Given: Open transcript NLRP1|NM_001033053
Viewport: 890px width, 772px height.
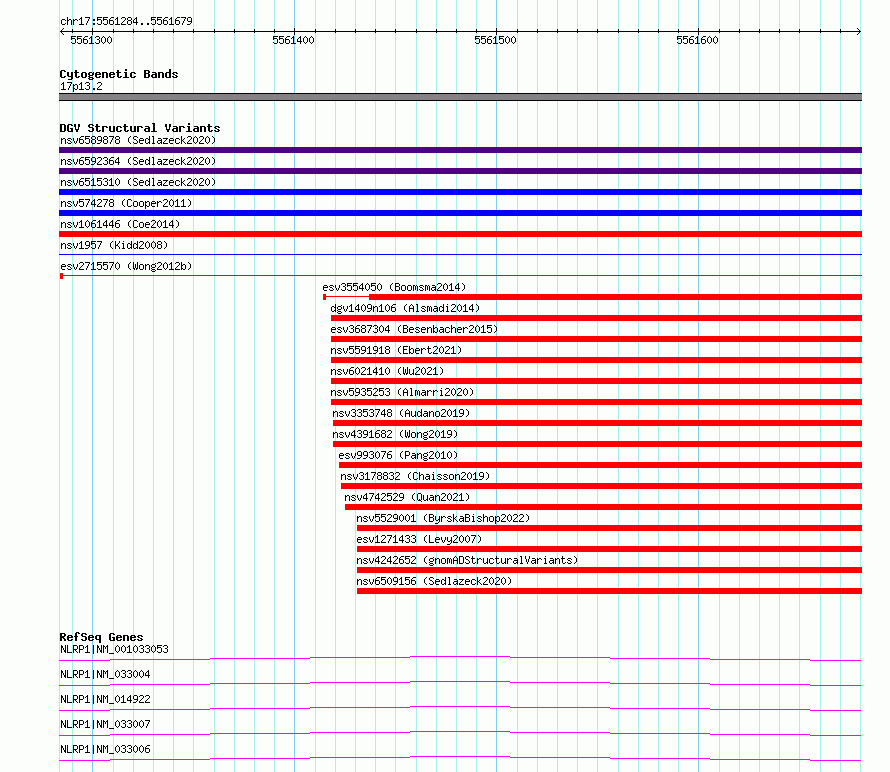Looking at the screenshot, I should tap(114, 649).
